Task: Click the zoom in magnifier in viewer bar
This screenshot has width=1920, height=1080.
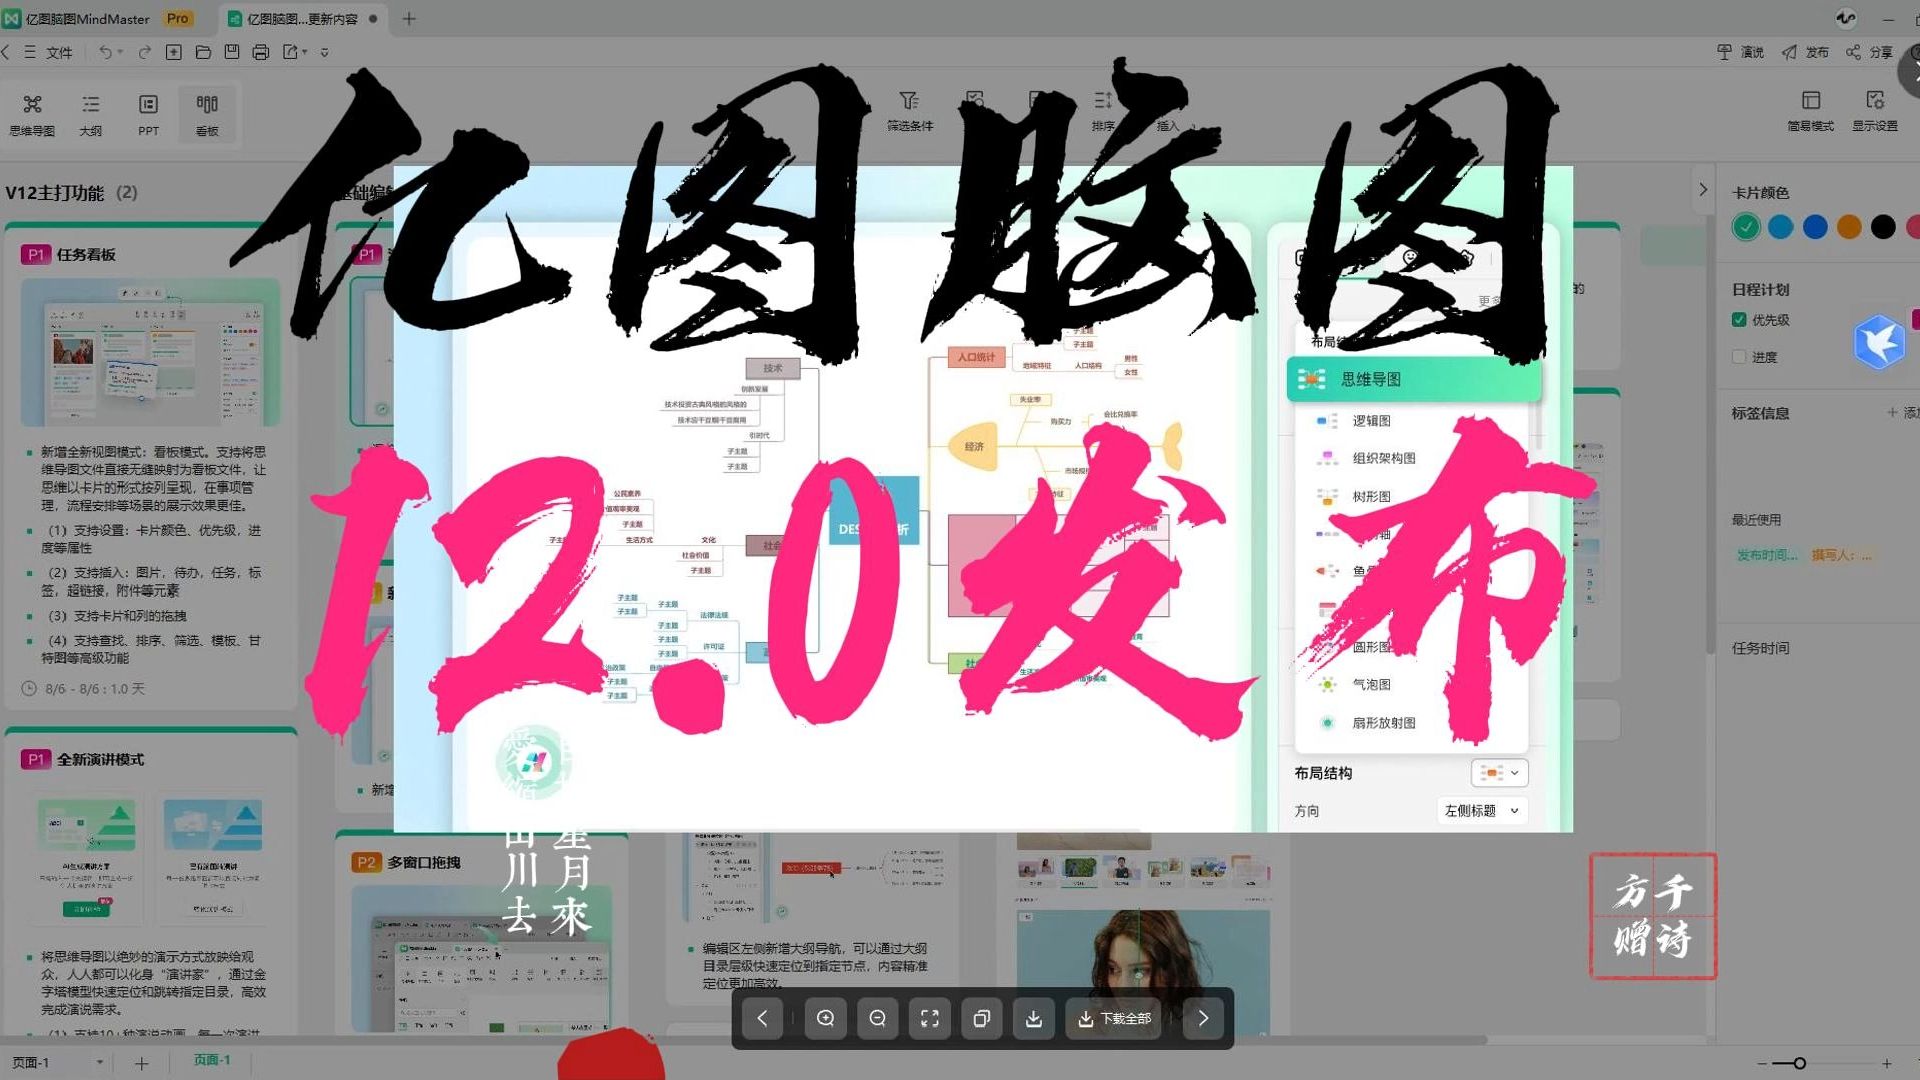Action: click(x=826, y=1018)
